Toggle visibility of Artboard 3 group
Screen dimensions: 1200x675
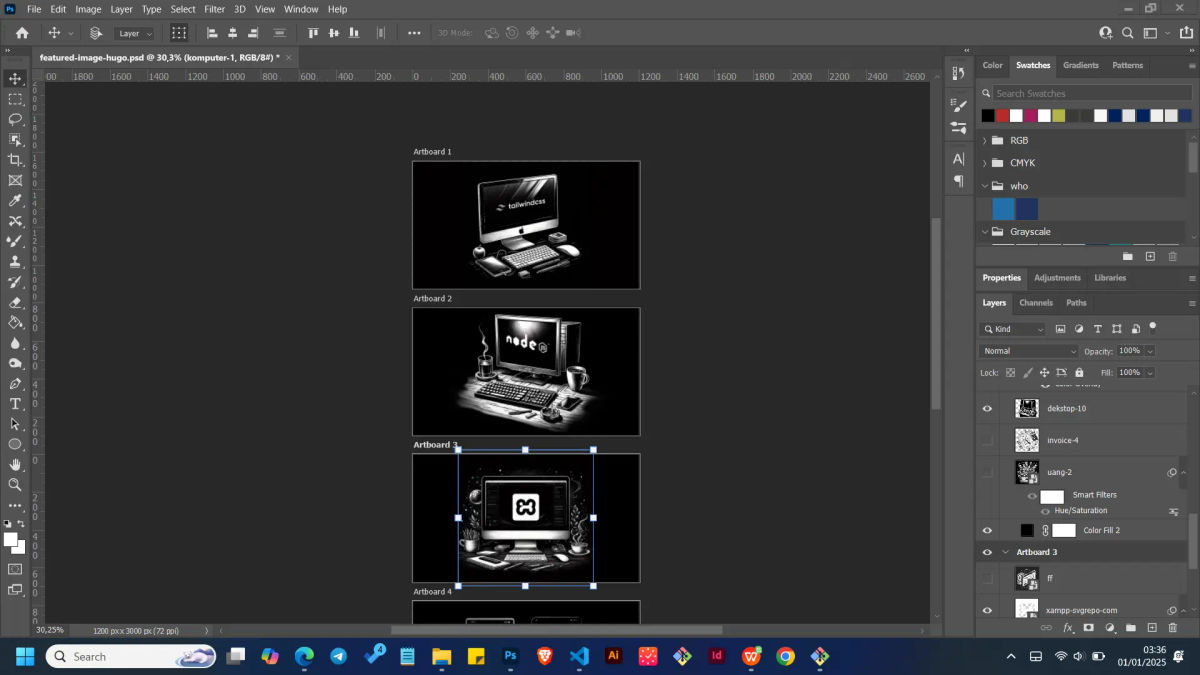click(x=988, y=552)
